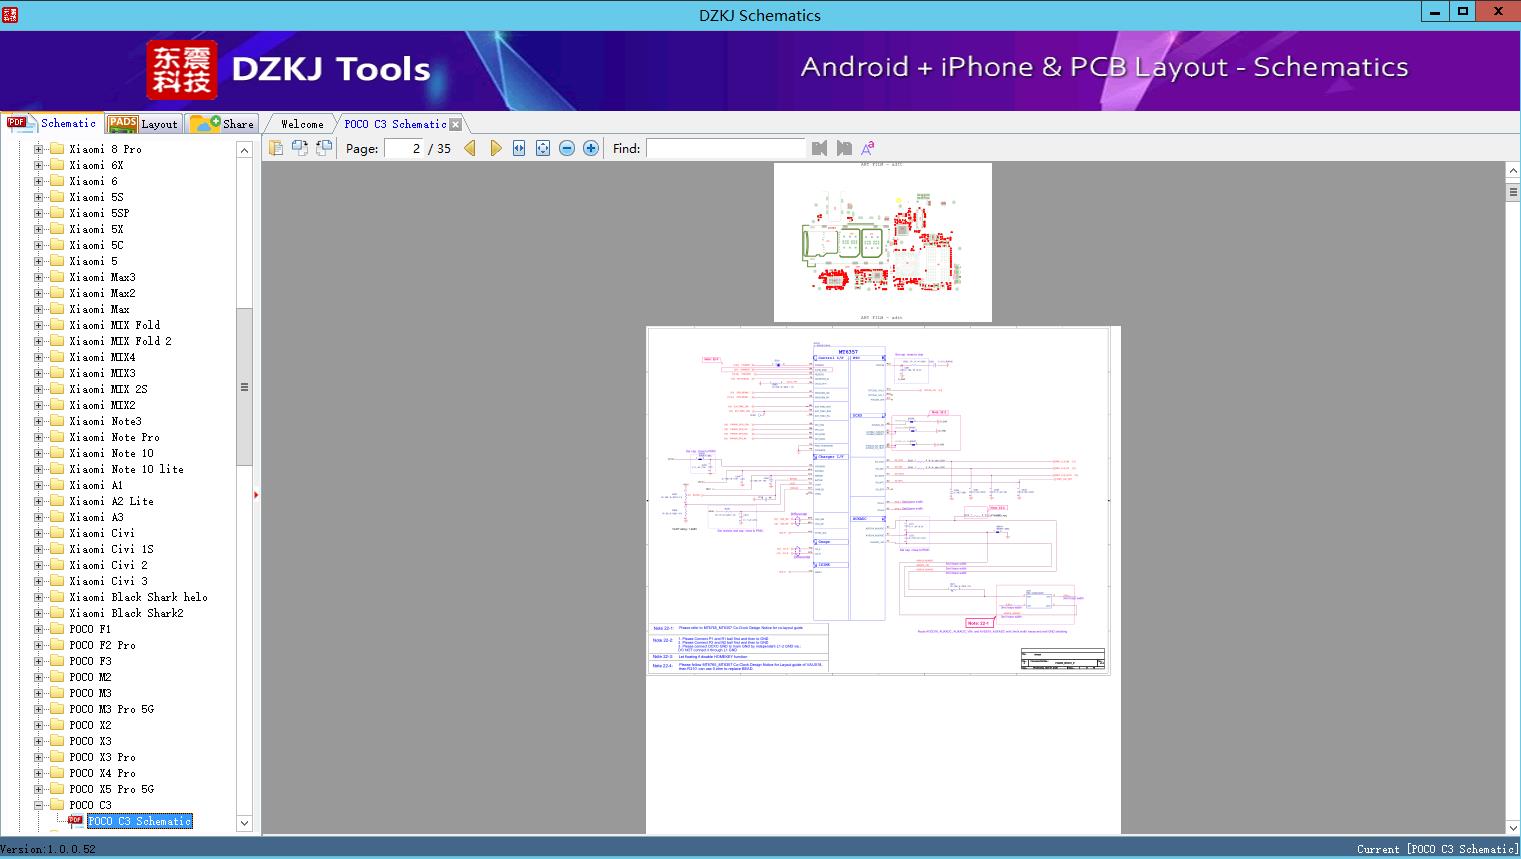
Task: Expand the Xiaomi Civi 1S node
Action: pos(38,549)
